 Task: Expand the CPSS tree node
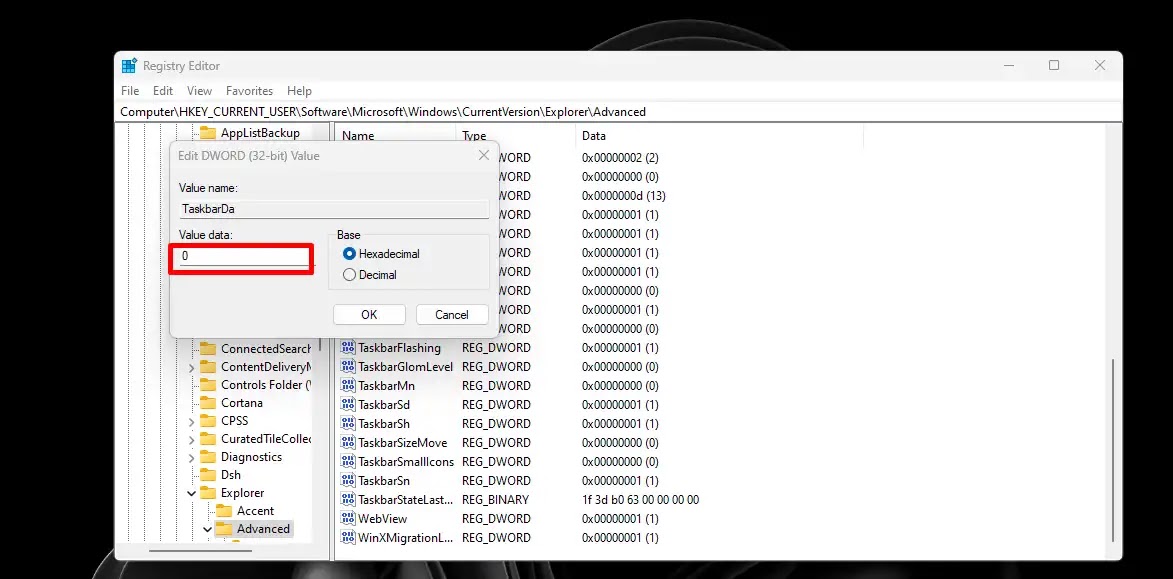pyautogui.click(x=191, y=421)
